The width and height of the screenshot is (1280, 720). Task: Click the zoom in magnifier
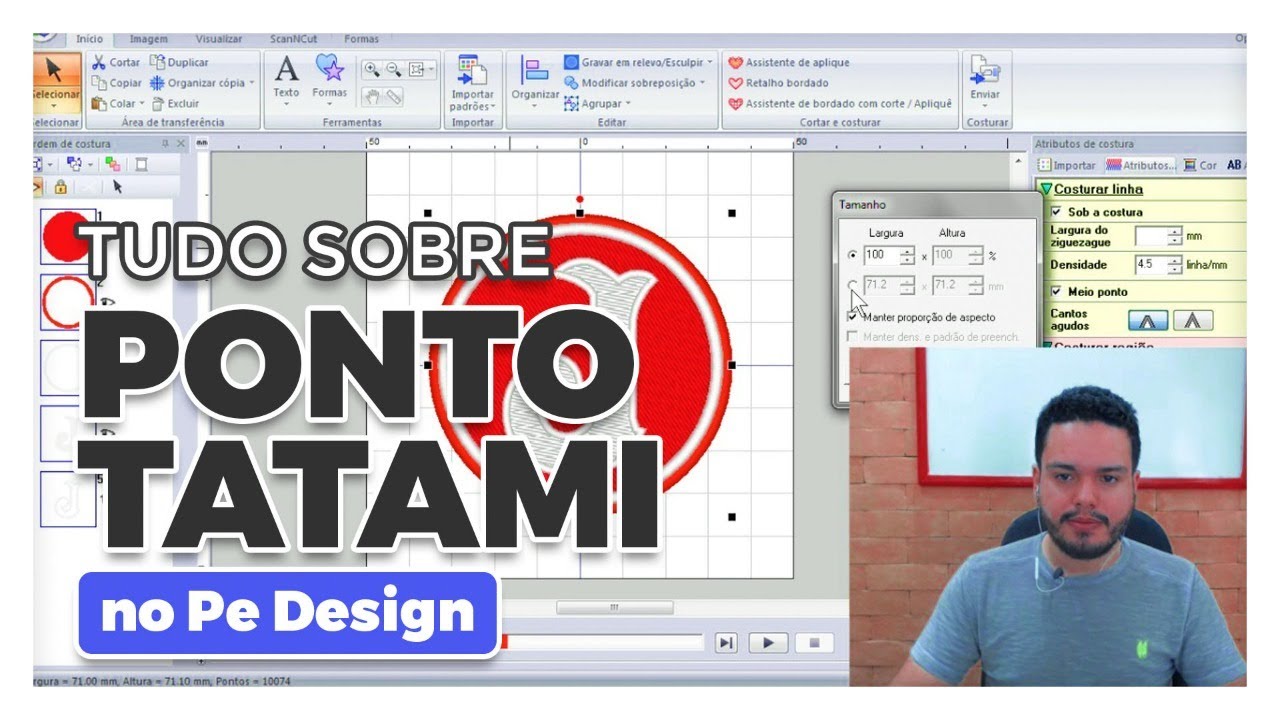[x=372, y=69]
